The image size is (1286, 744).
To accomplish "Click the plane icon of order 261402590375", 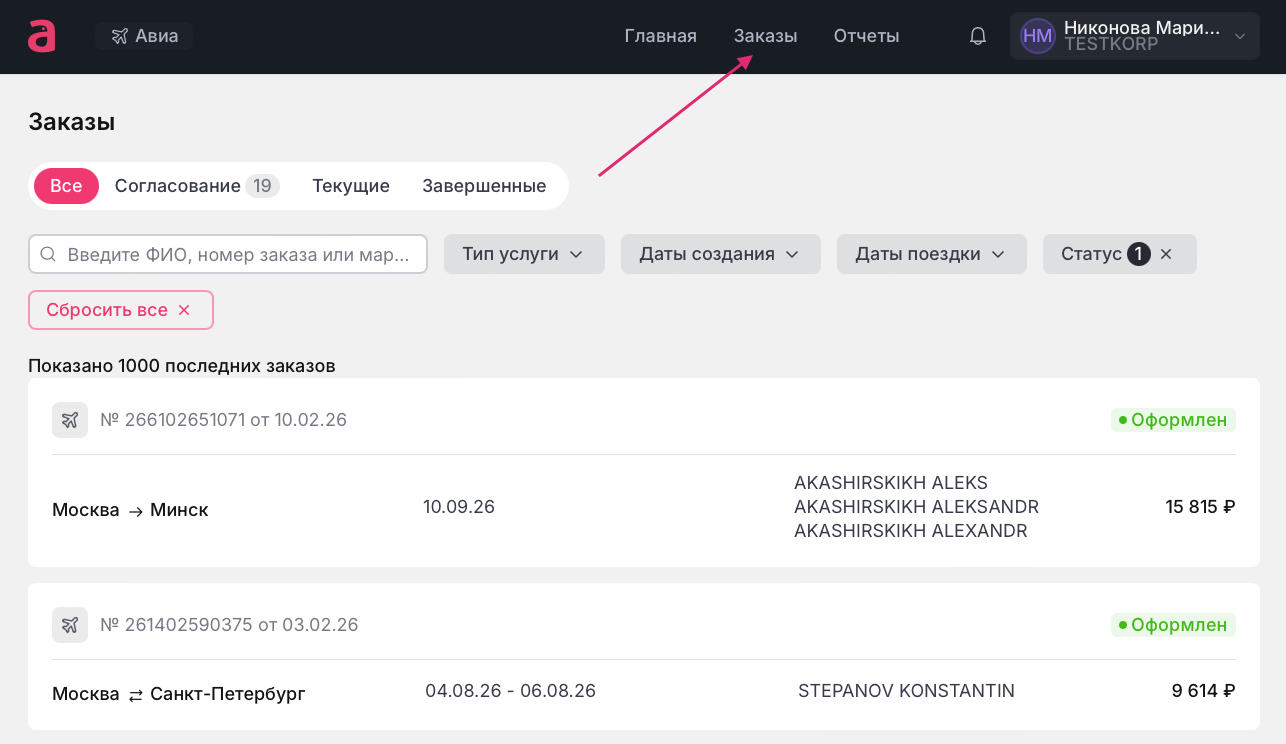I will point(70,625).
